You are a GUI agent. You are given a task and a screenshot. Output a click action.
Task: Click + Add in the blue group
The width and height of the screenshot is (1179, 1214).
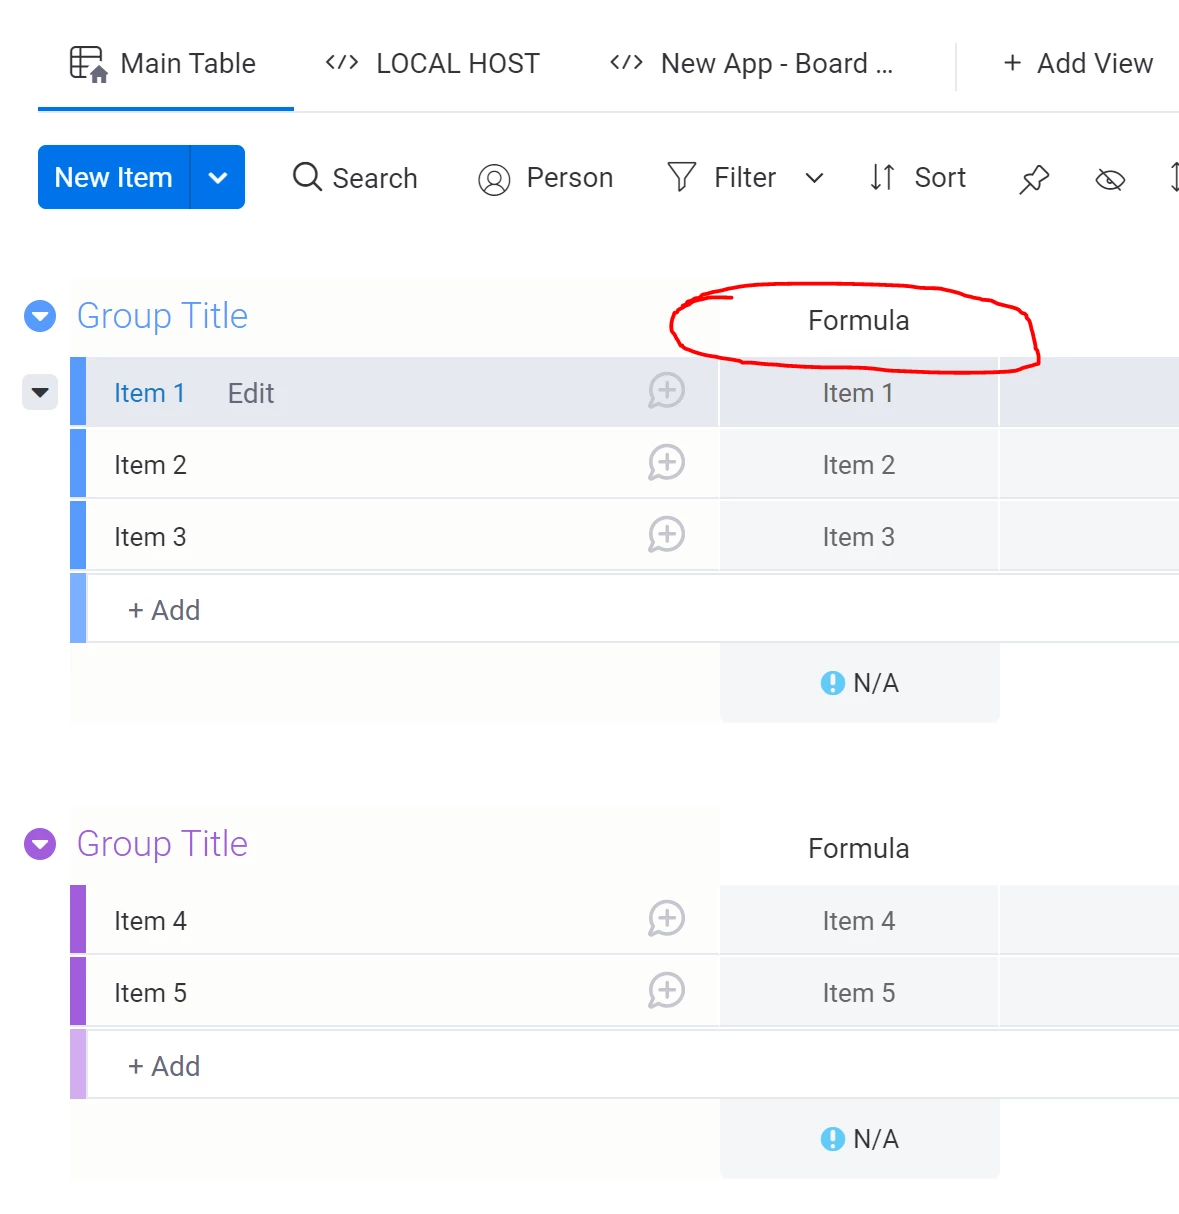(164, 610)
